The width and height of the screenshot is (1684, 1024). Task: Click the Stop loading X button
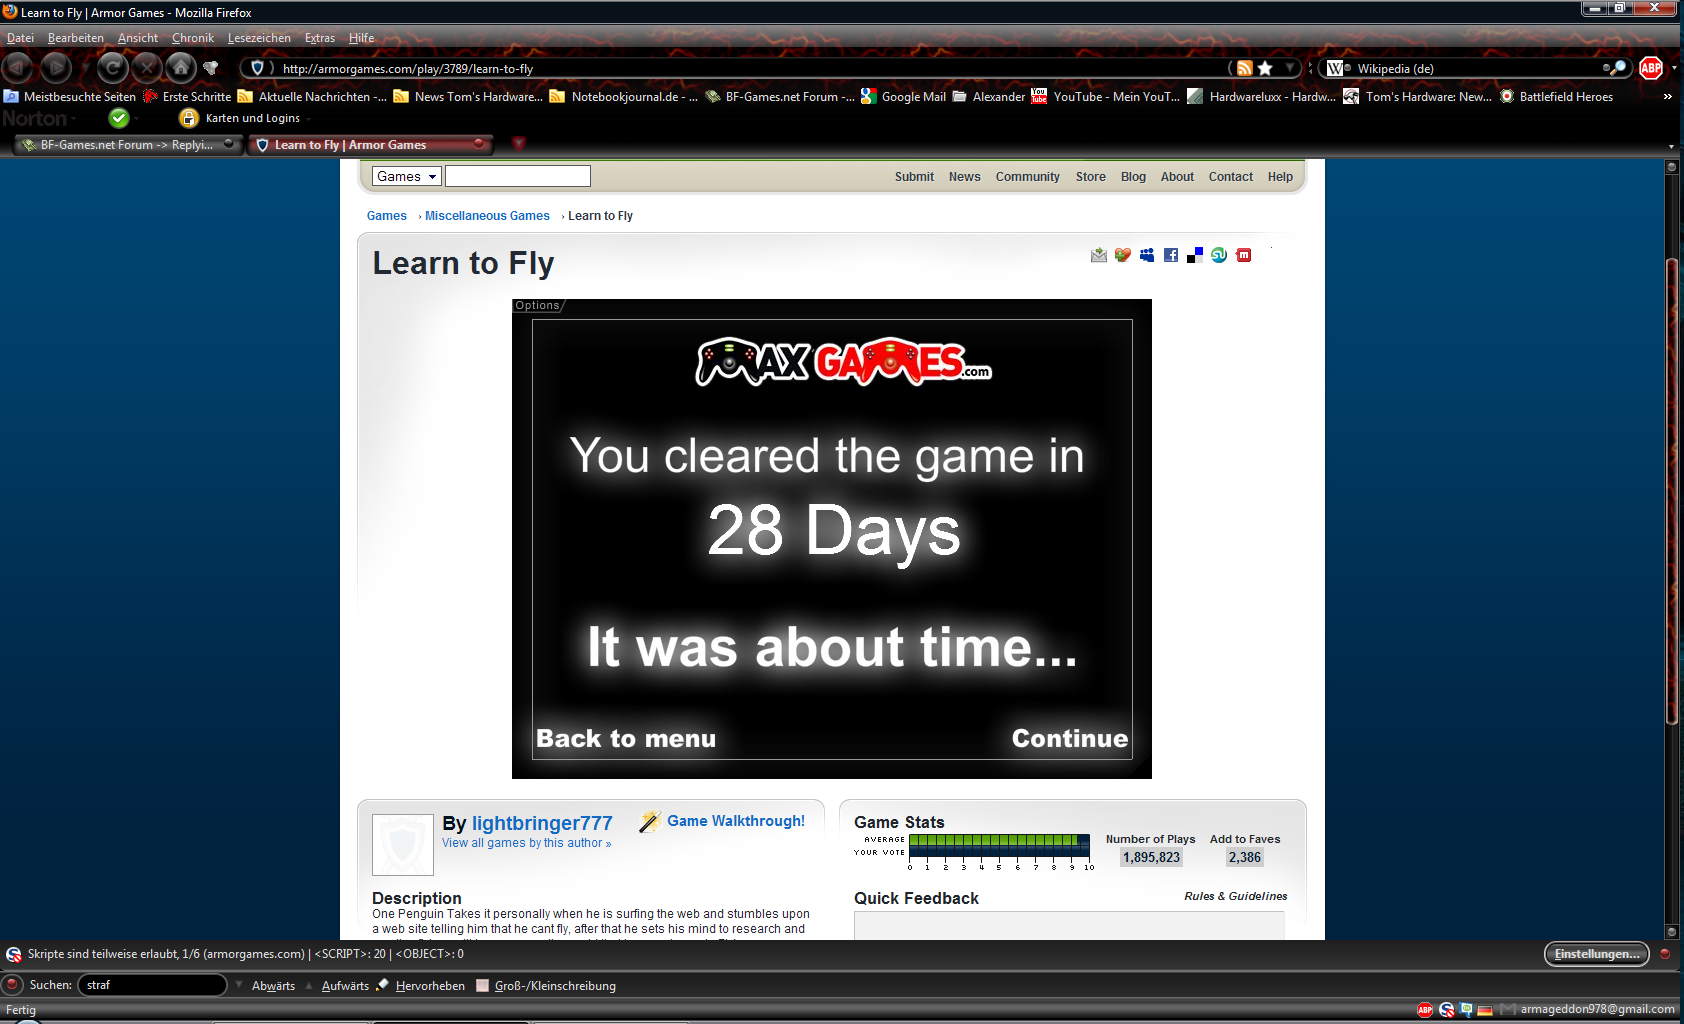(x=147, y=68)
